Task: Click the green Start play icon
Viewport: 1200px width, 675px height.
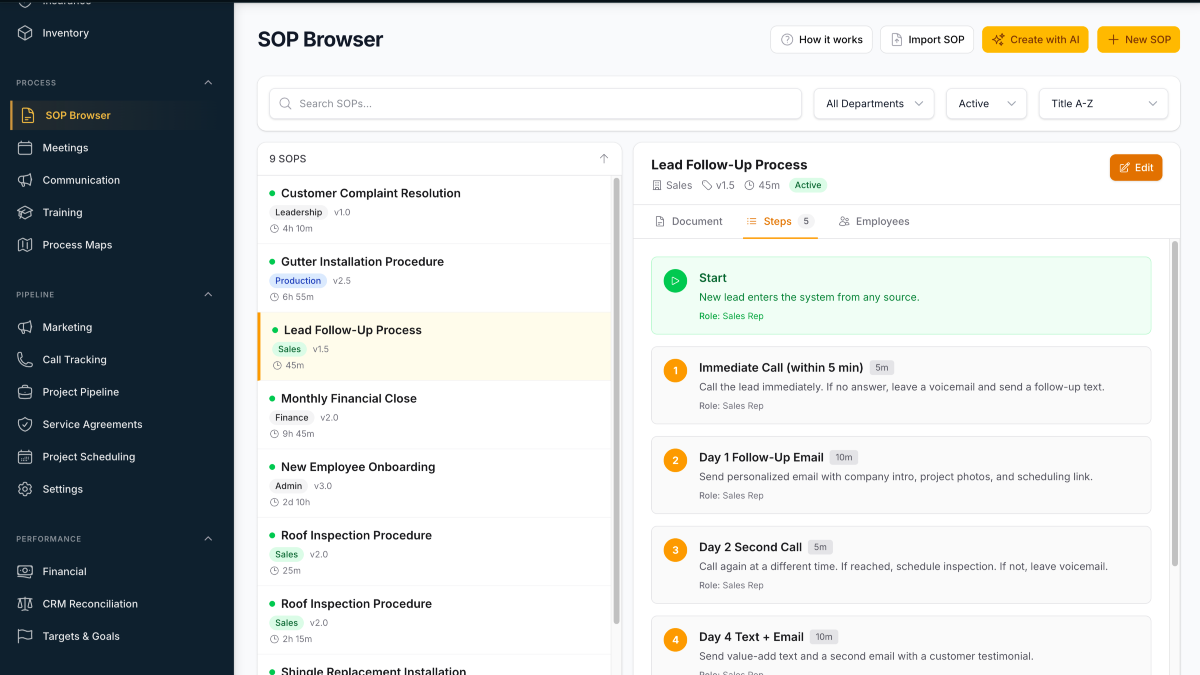Action: [674, 281]
